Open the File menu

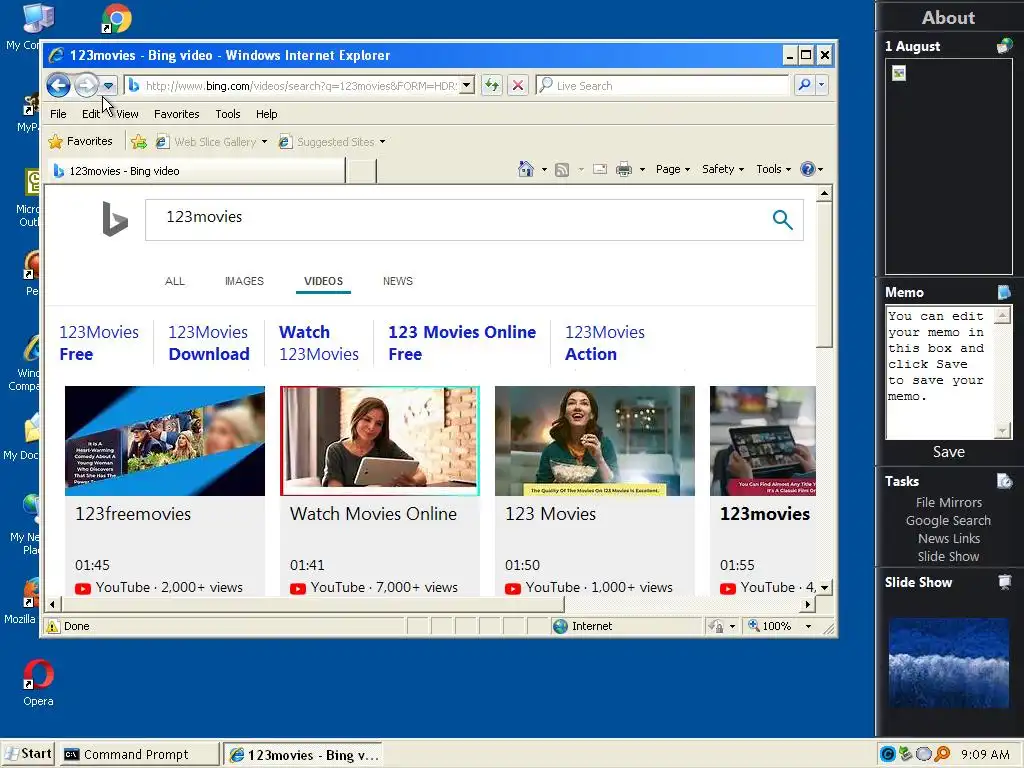coord(58,114)
